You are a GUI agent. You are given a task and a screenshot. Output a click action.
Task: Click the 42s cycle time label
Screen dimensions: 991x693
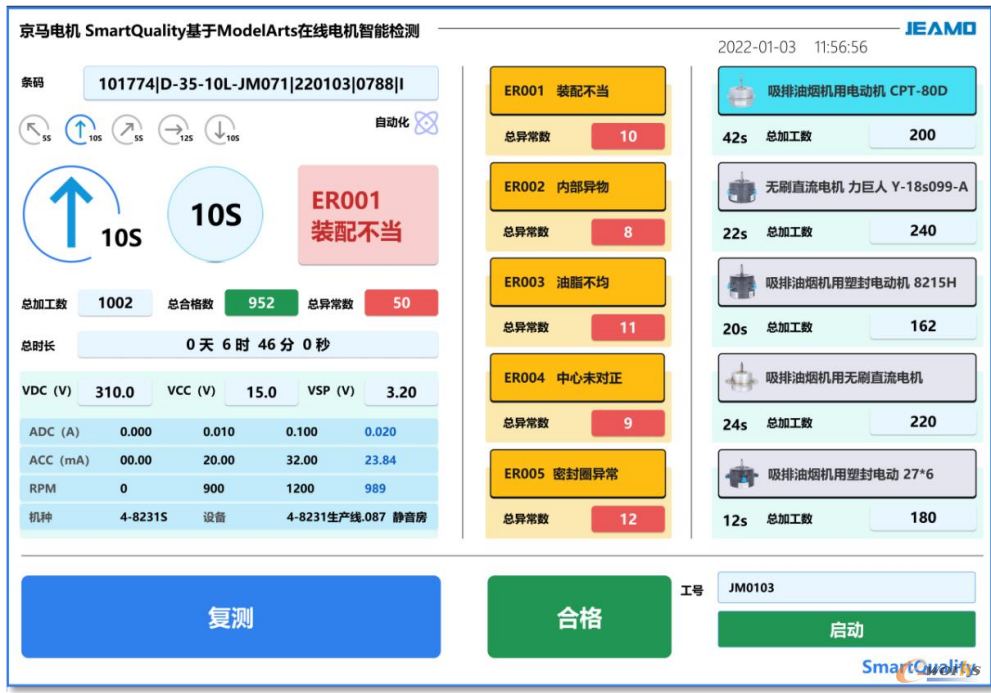[735, 138]
